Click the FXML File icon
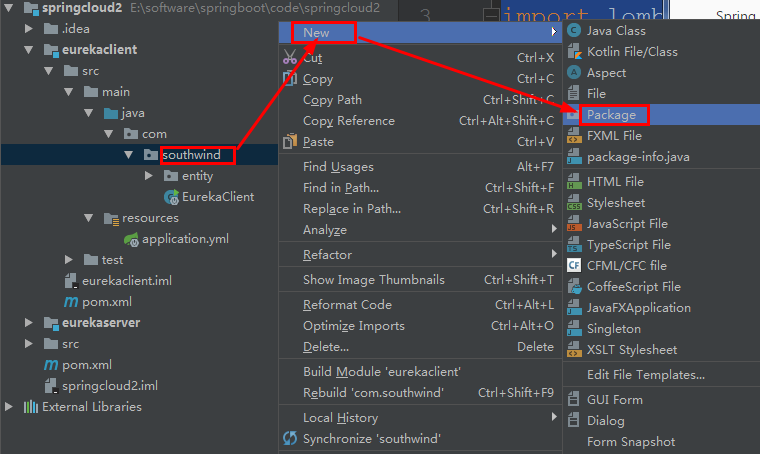 (x=574, y=135)
